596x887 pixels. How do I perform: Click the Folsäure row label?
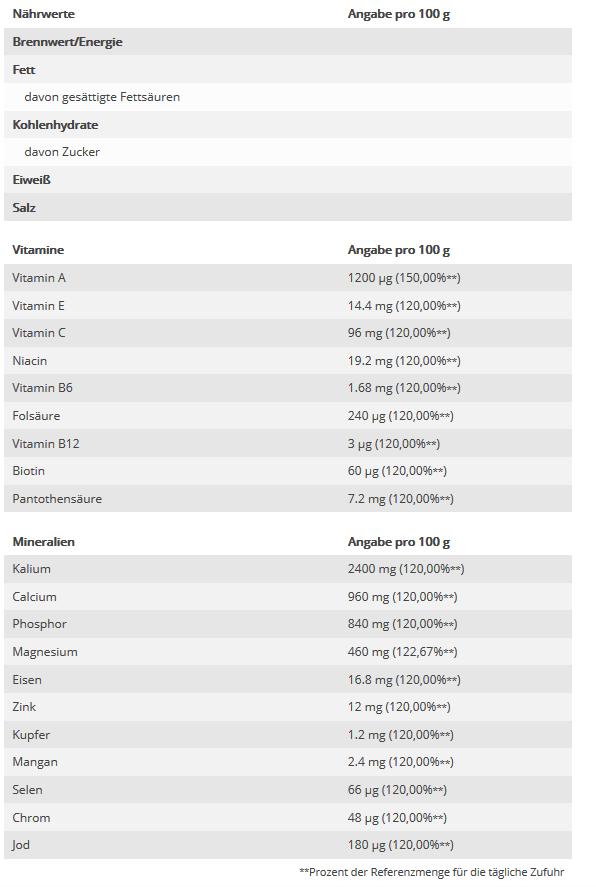coord(36,416)
